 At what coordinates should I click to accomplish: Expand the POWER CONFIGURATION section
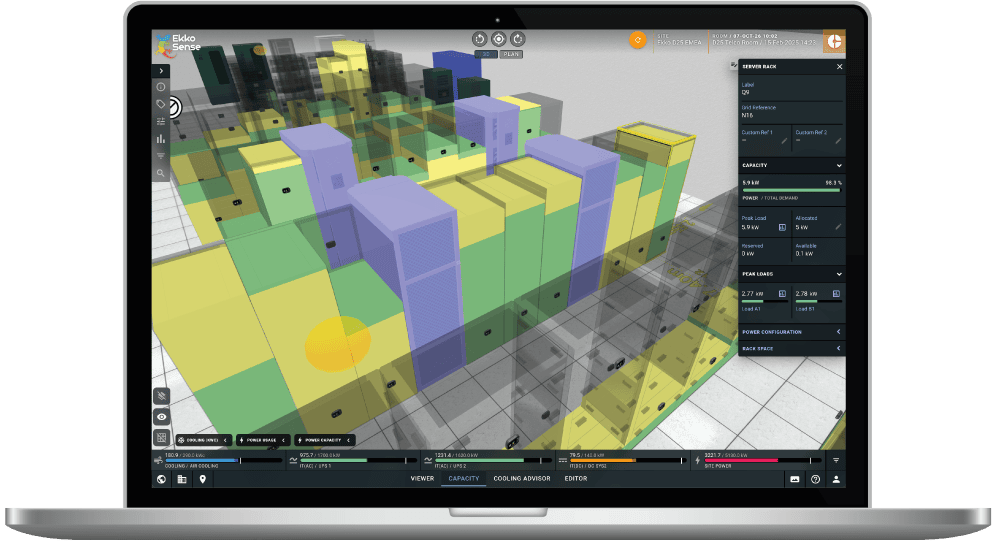point(791,332)
